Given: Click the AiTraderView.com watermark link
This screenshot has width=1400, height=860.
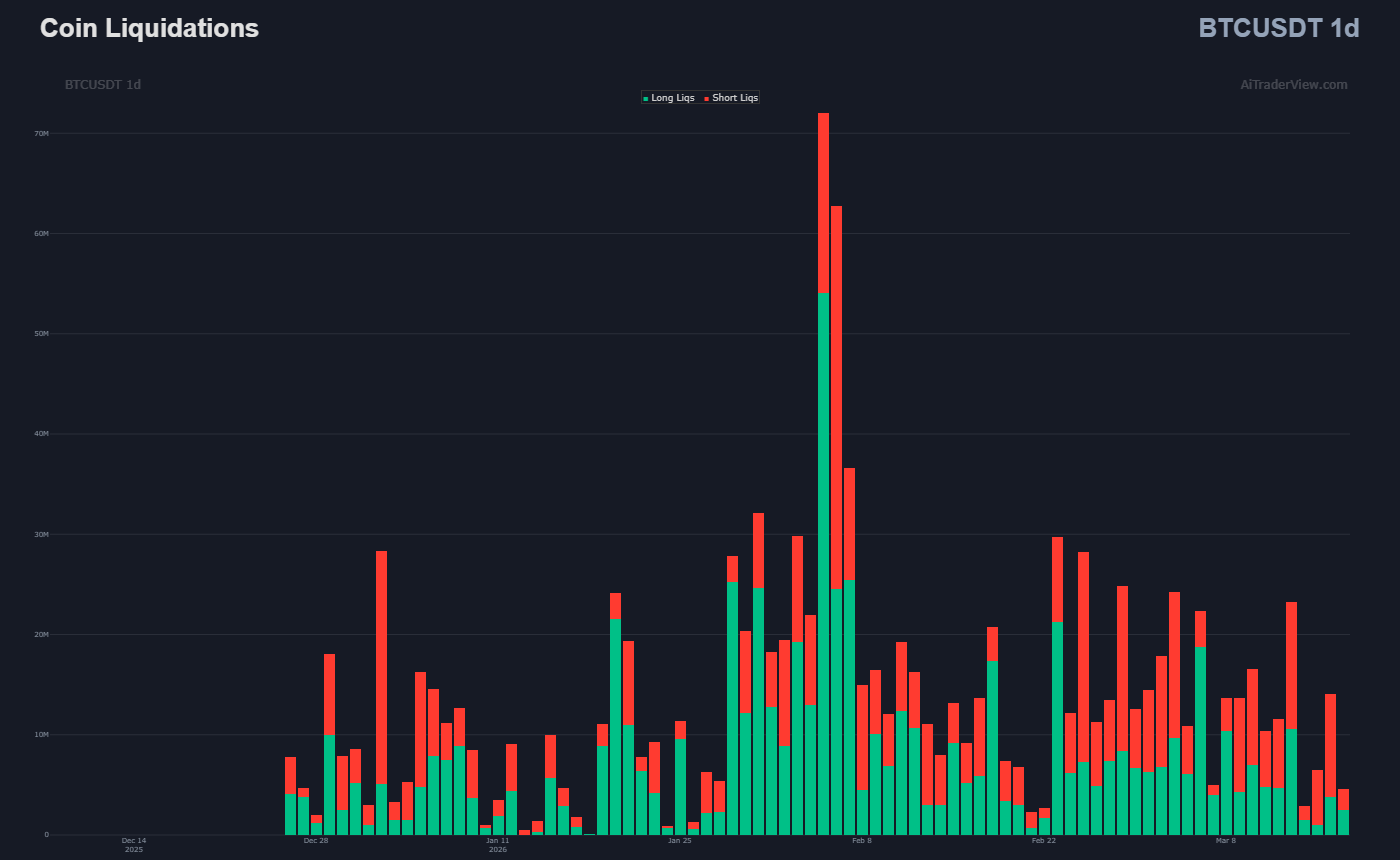Looking at the screenshot, I should [x=1293, y=85].
